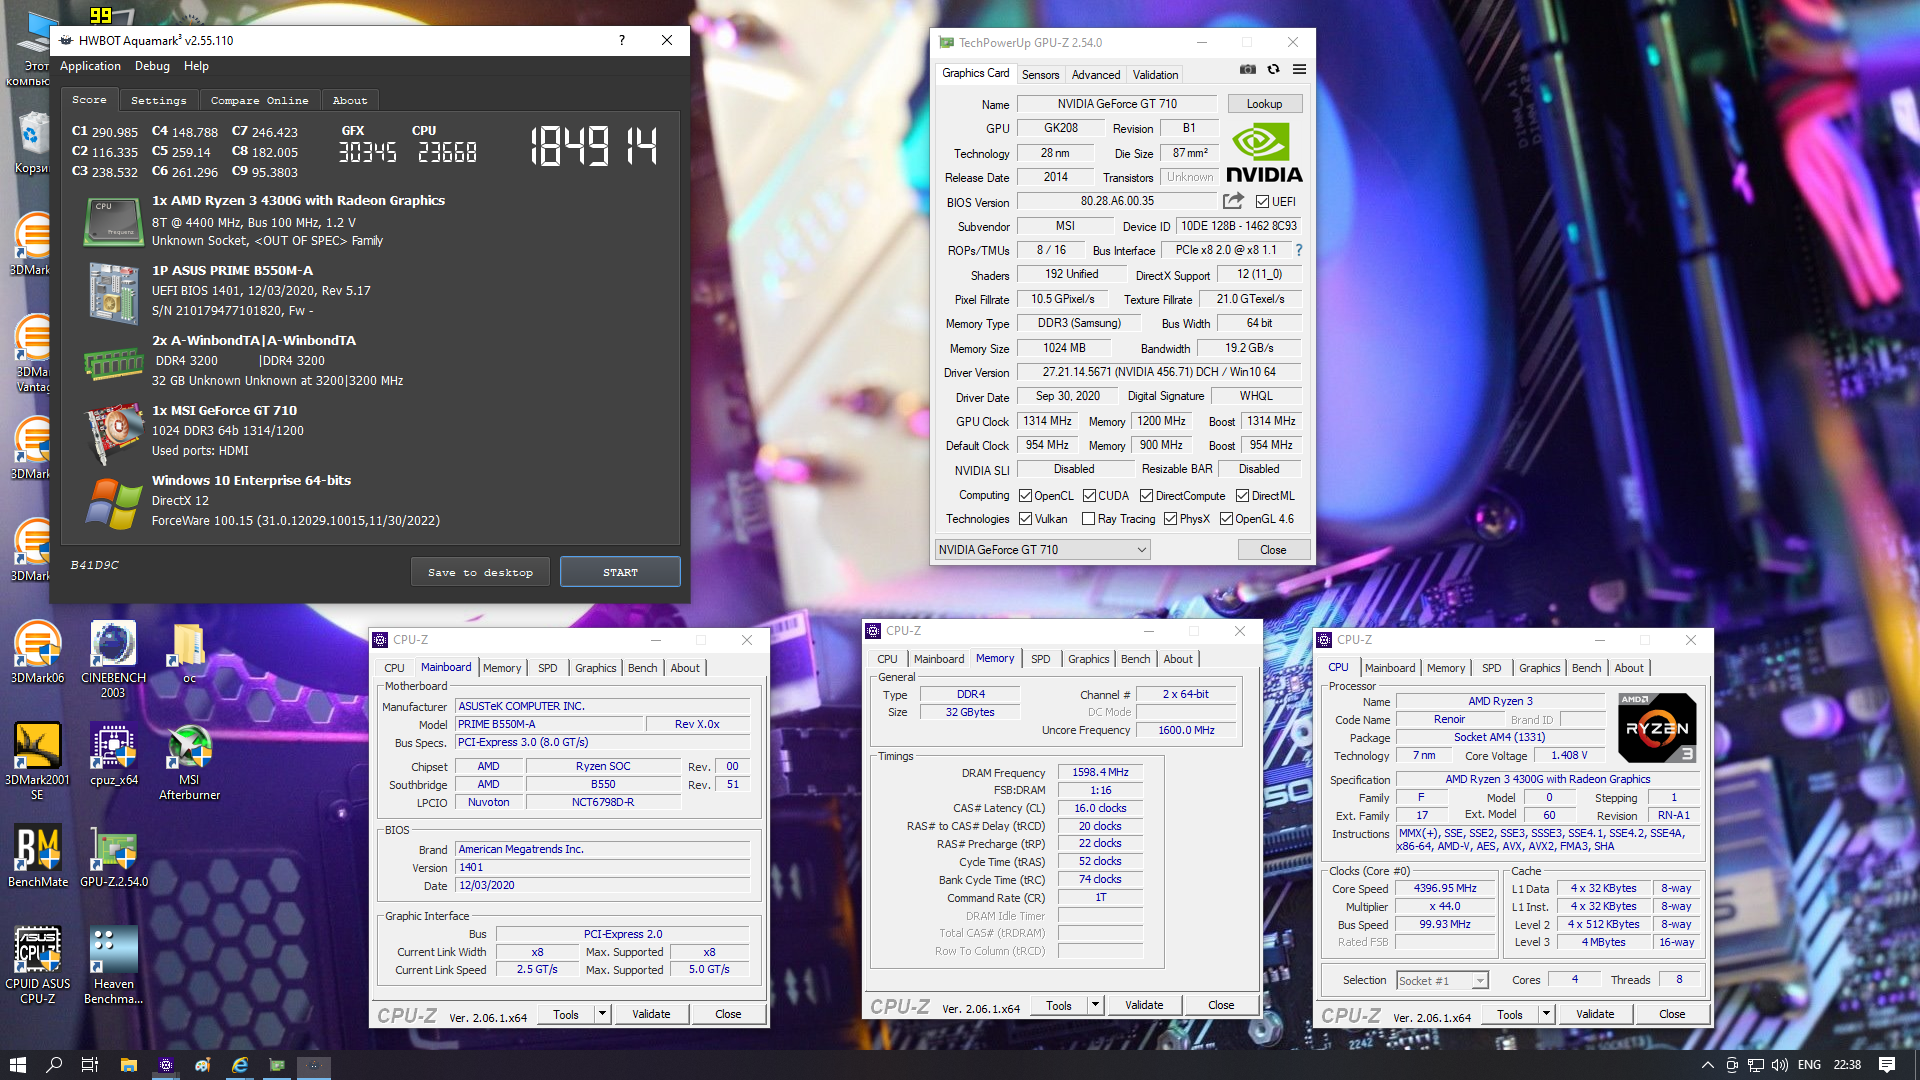Click the ENG language indicator in the tray
The height and width of the screenshot is (1080, 1920).
(1809, 1065)
